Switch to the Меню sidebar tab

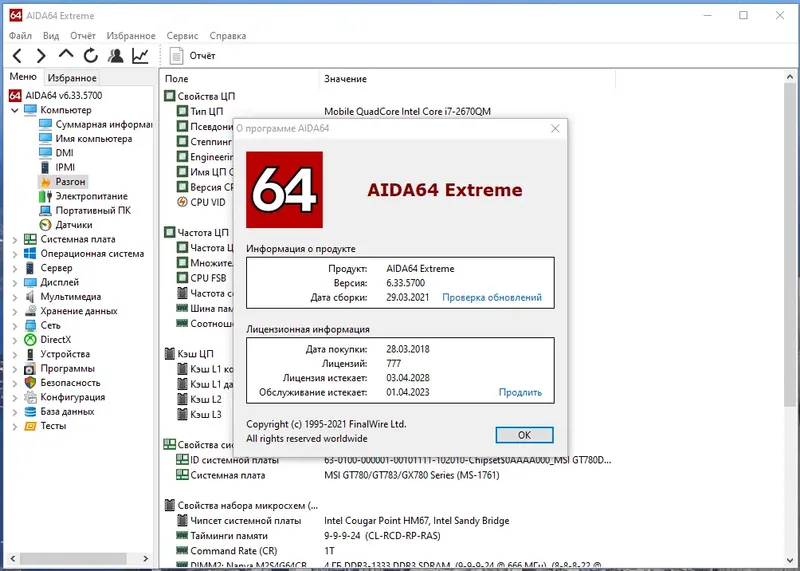click(23, 77)
